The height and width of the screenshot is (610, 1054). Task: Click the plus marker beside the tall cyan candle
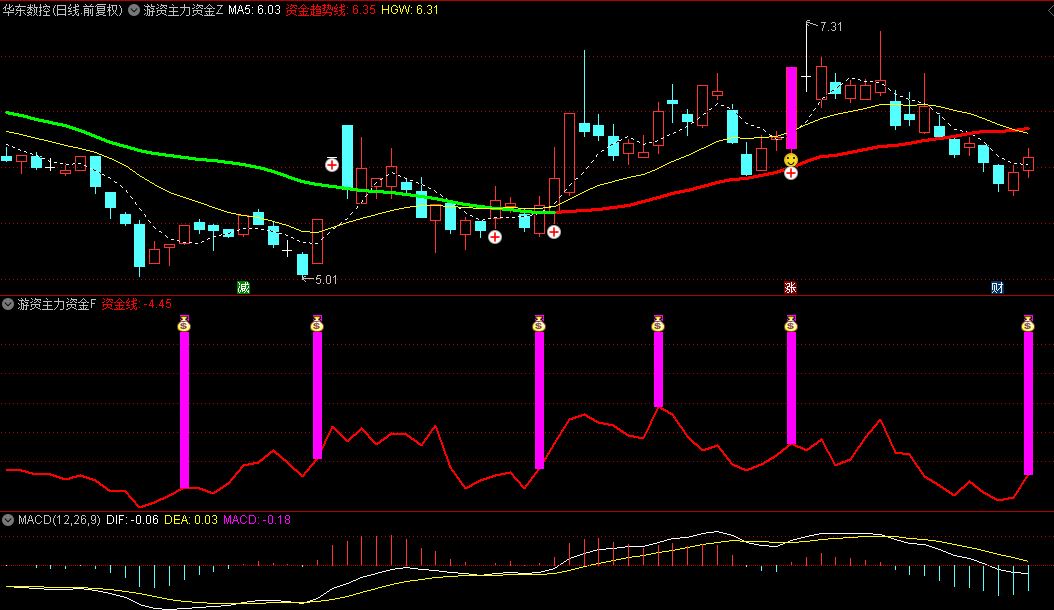coord(332,165)
